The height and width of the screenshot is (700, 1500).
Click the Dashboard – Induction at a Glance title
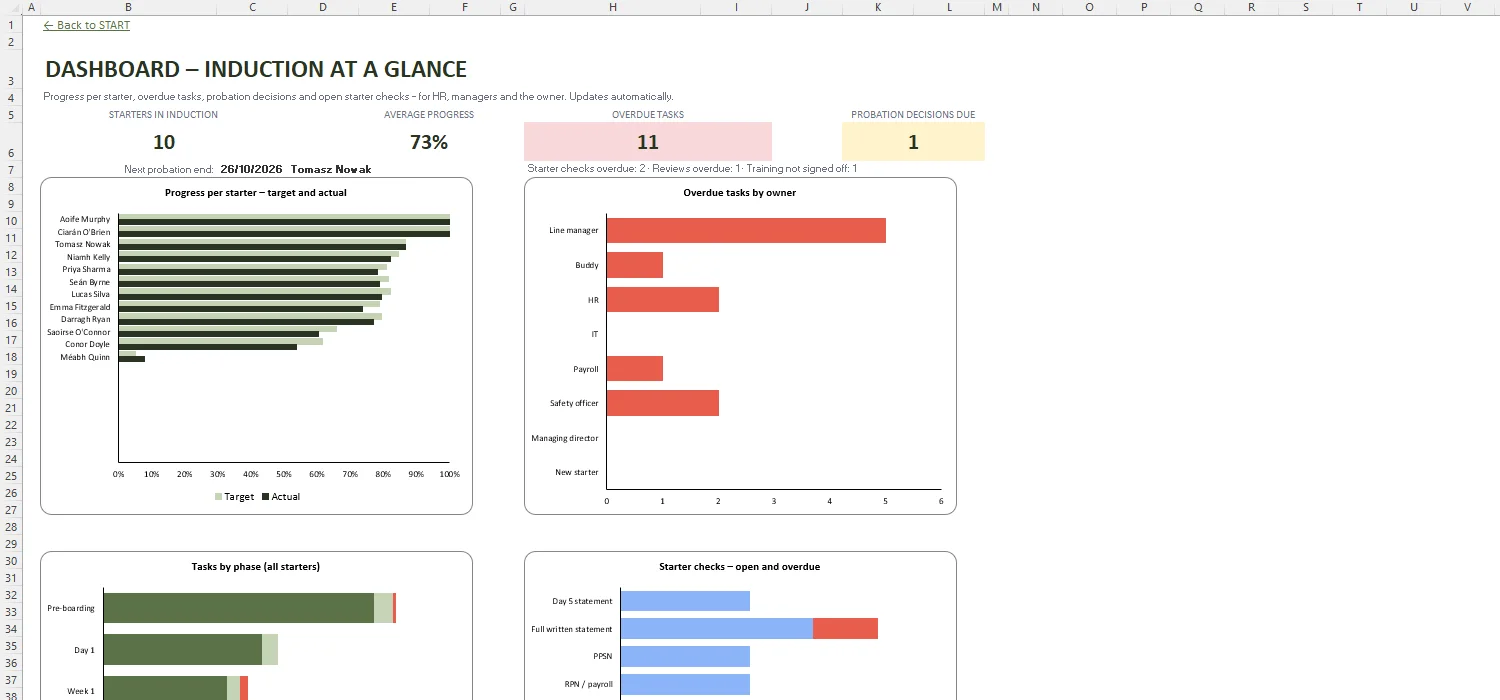point(256,69)
